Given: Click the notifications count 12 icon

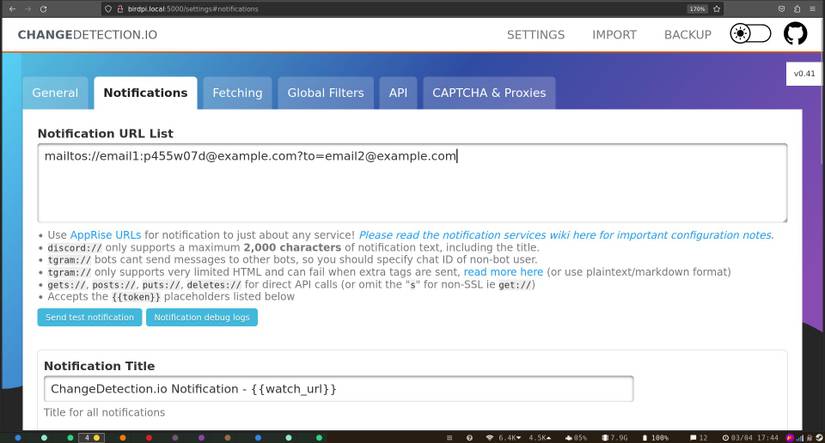Looking at the screenshot, I should coord(699,438).
